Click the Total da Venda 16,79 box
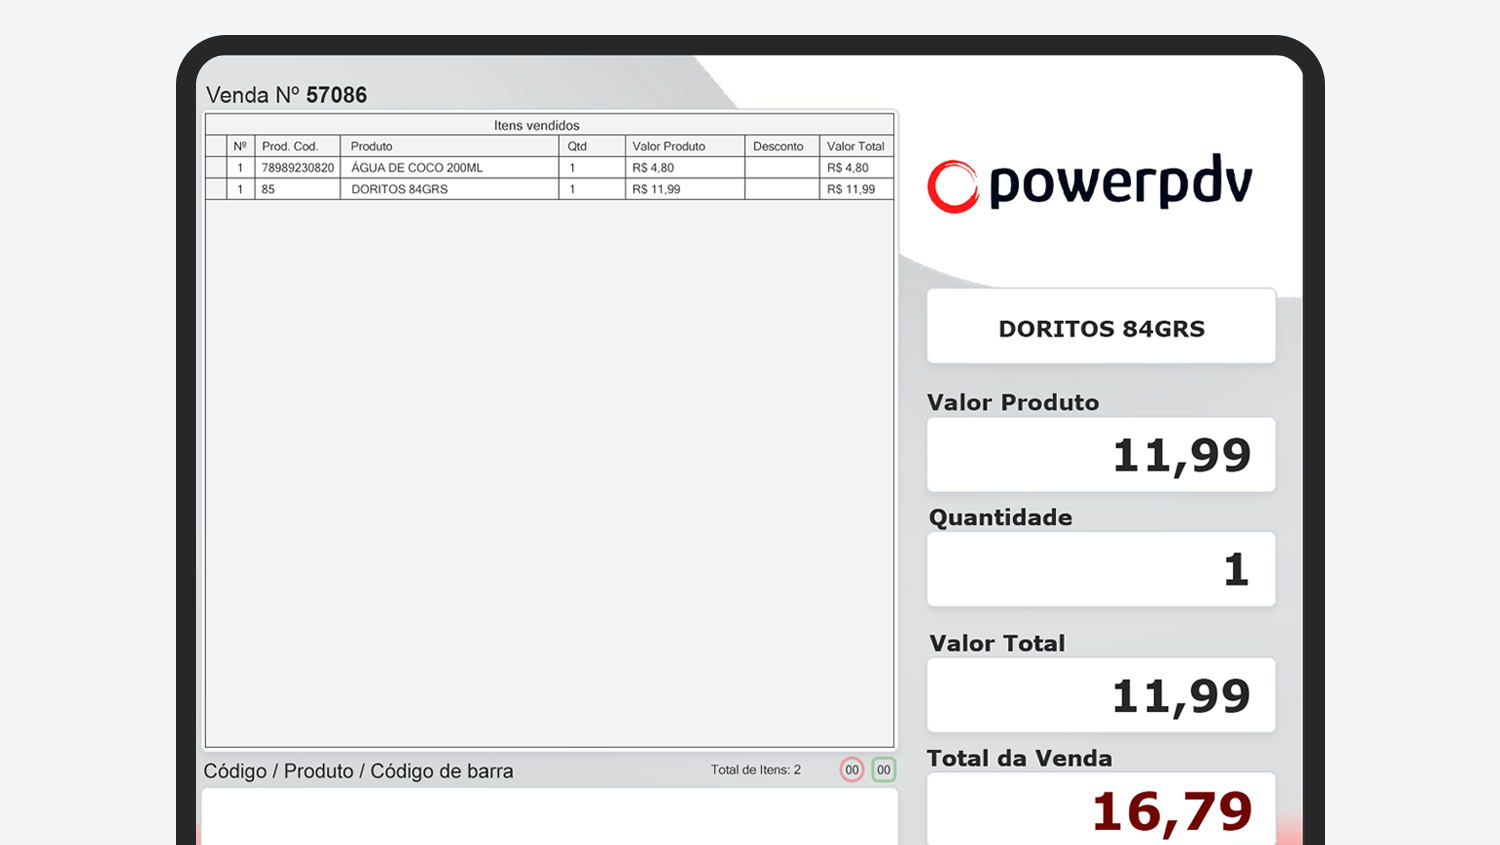The height and width of the screenshot is (845, 1500). 1101,810
